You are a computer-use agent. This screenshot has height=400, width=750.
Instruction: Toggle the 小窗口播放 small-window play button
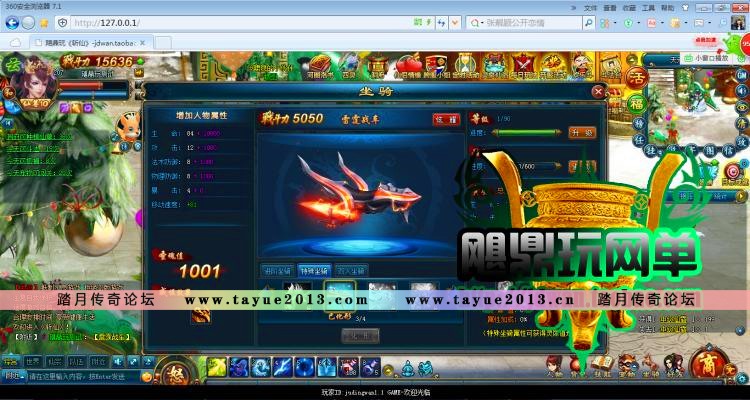click(x=706, y=57)
